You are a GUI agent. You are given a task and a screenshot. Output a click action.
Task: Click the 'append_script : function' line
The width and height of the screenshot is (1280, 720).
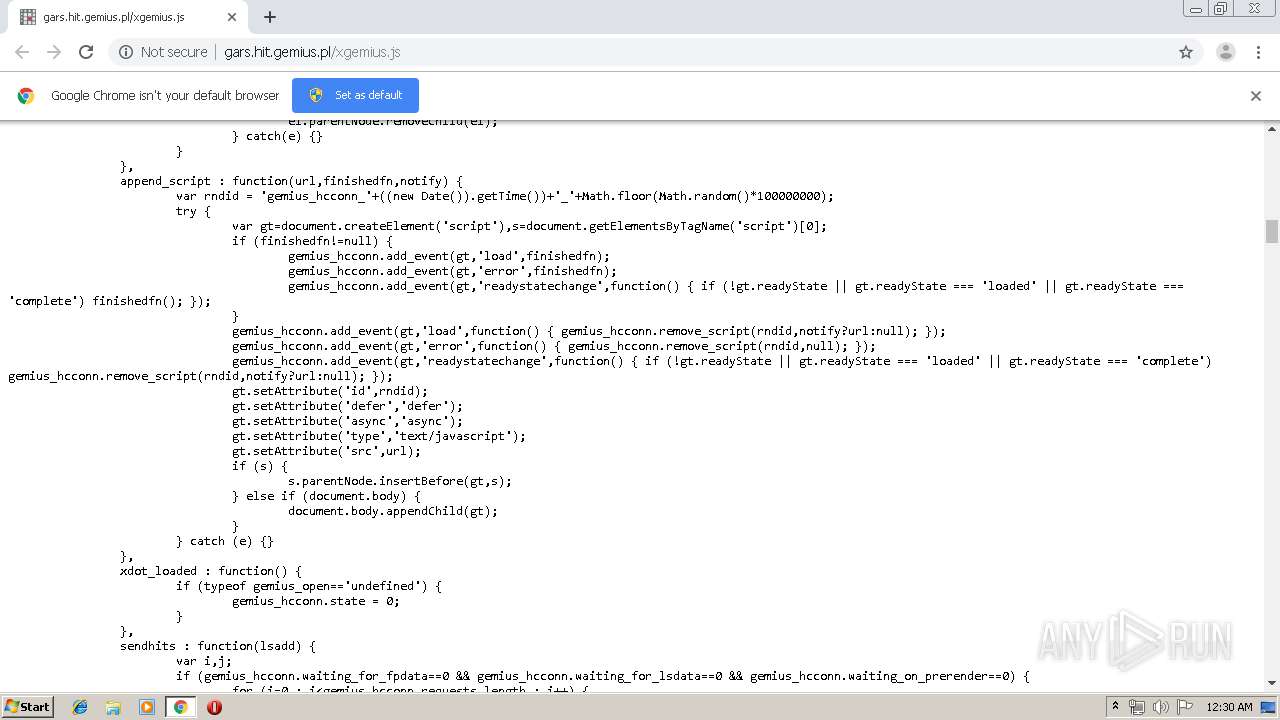[291, 181]
